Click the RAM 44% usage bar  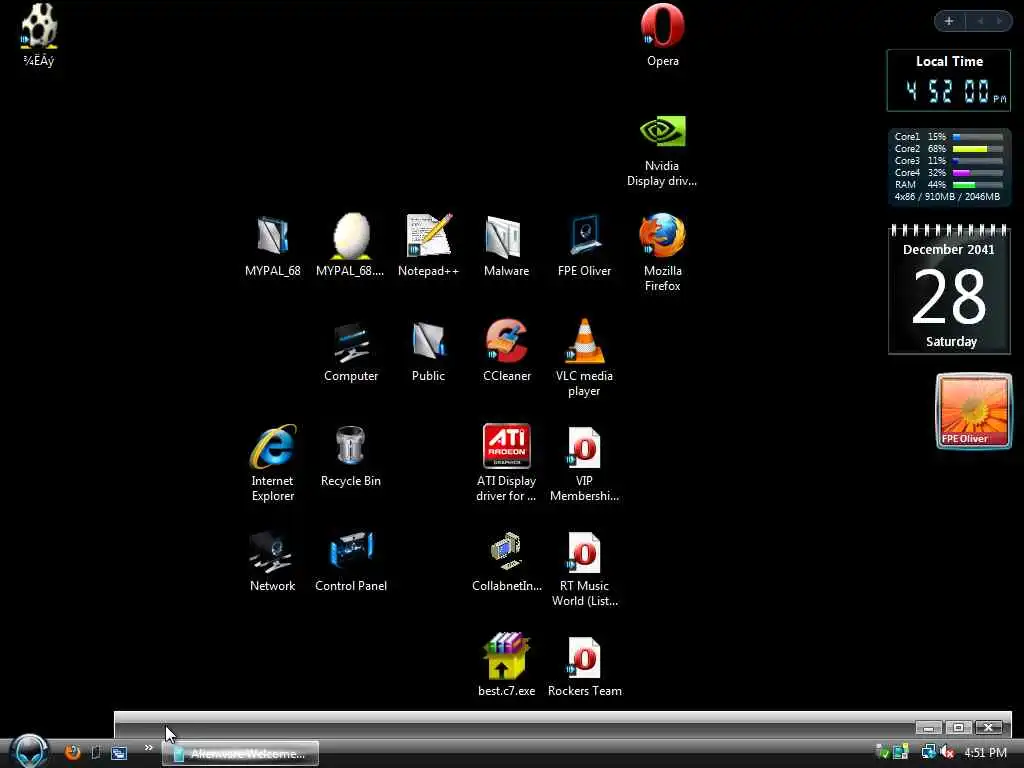click(x=978, y=185)
